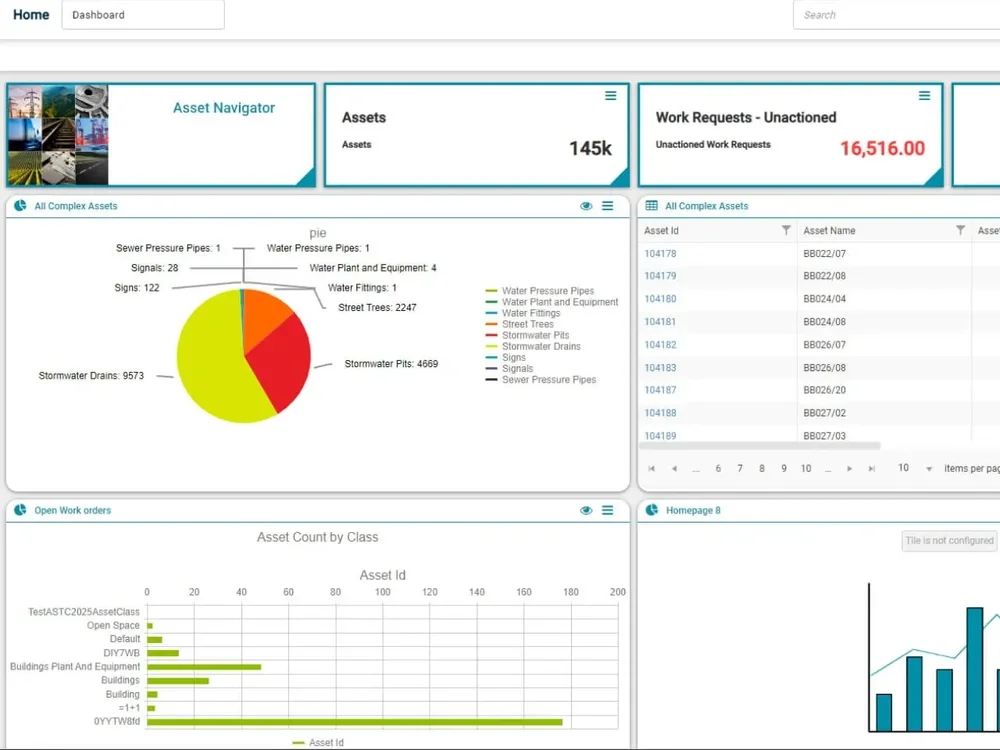Click the Asset Navigator image collage
1000x750 pixels.
click(x=58, y=135)
